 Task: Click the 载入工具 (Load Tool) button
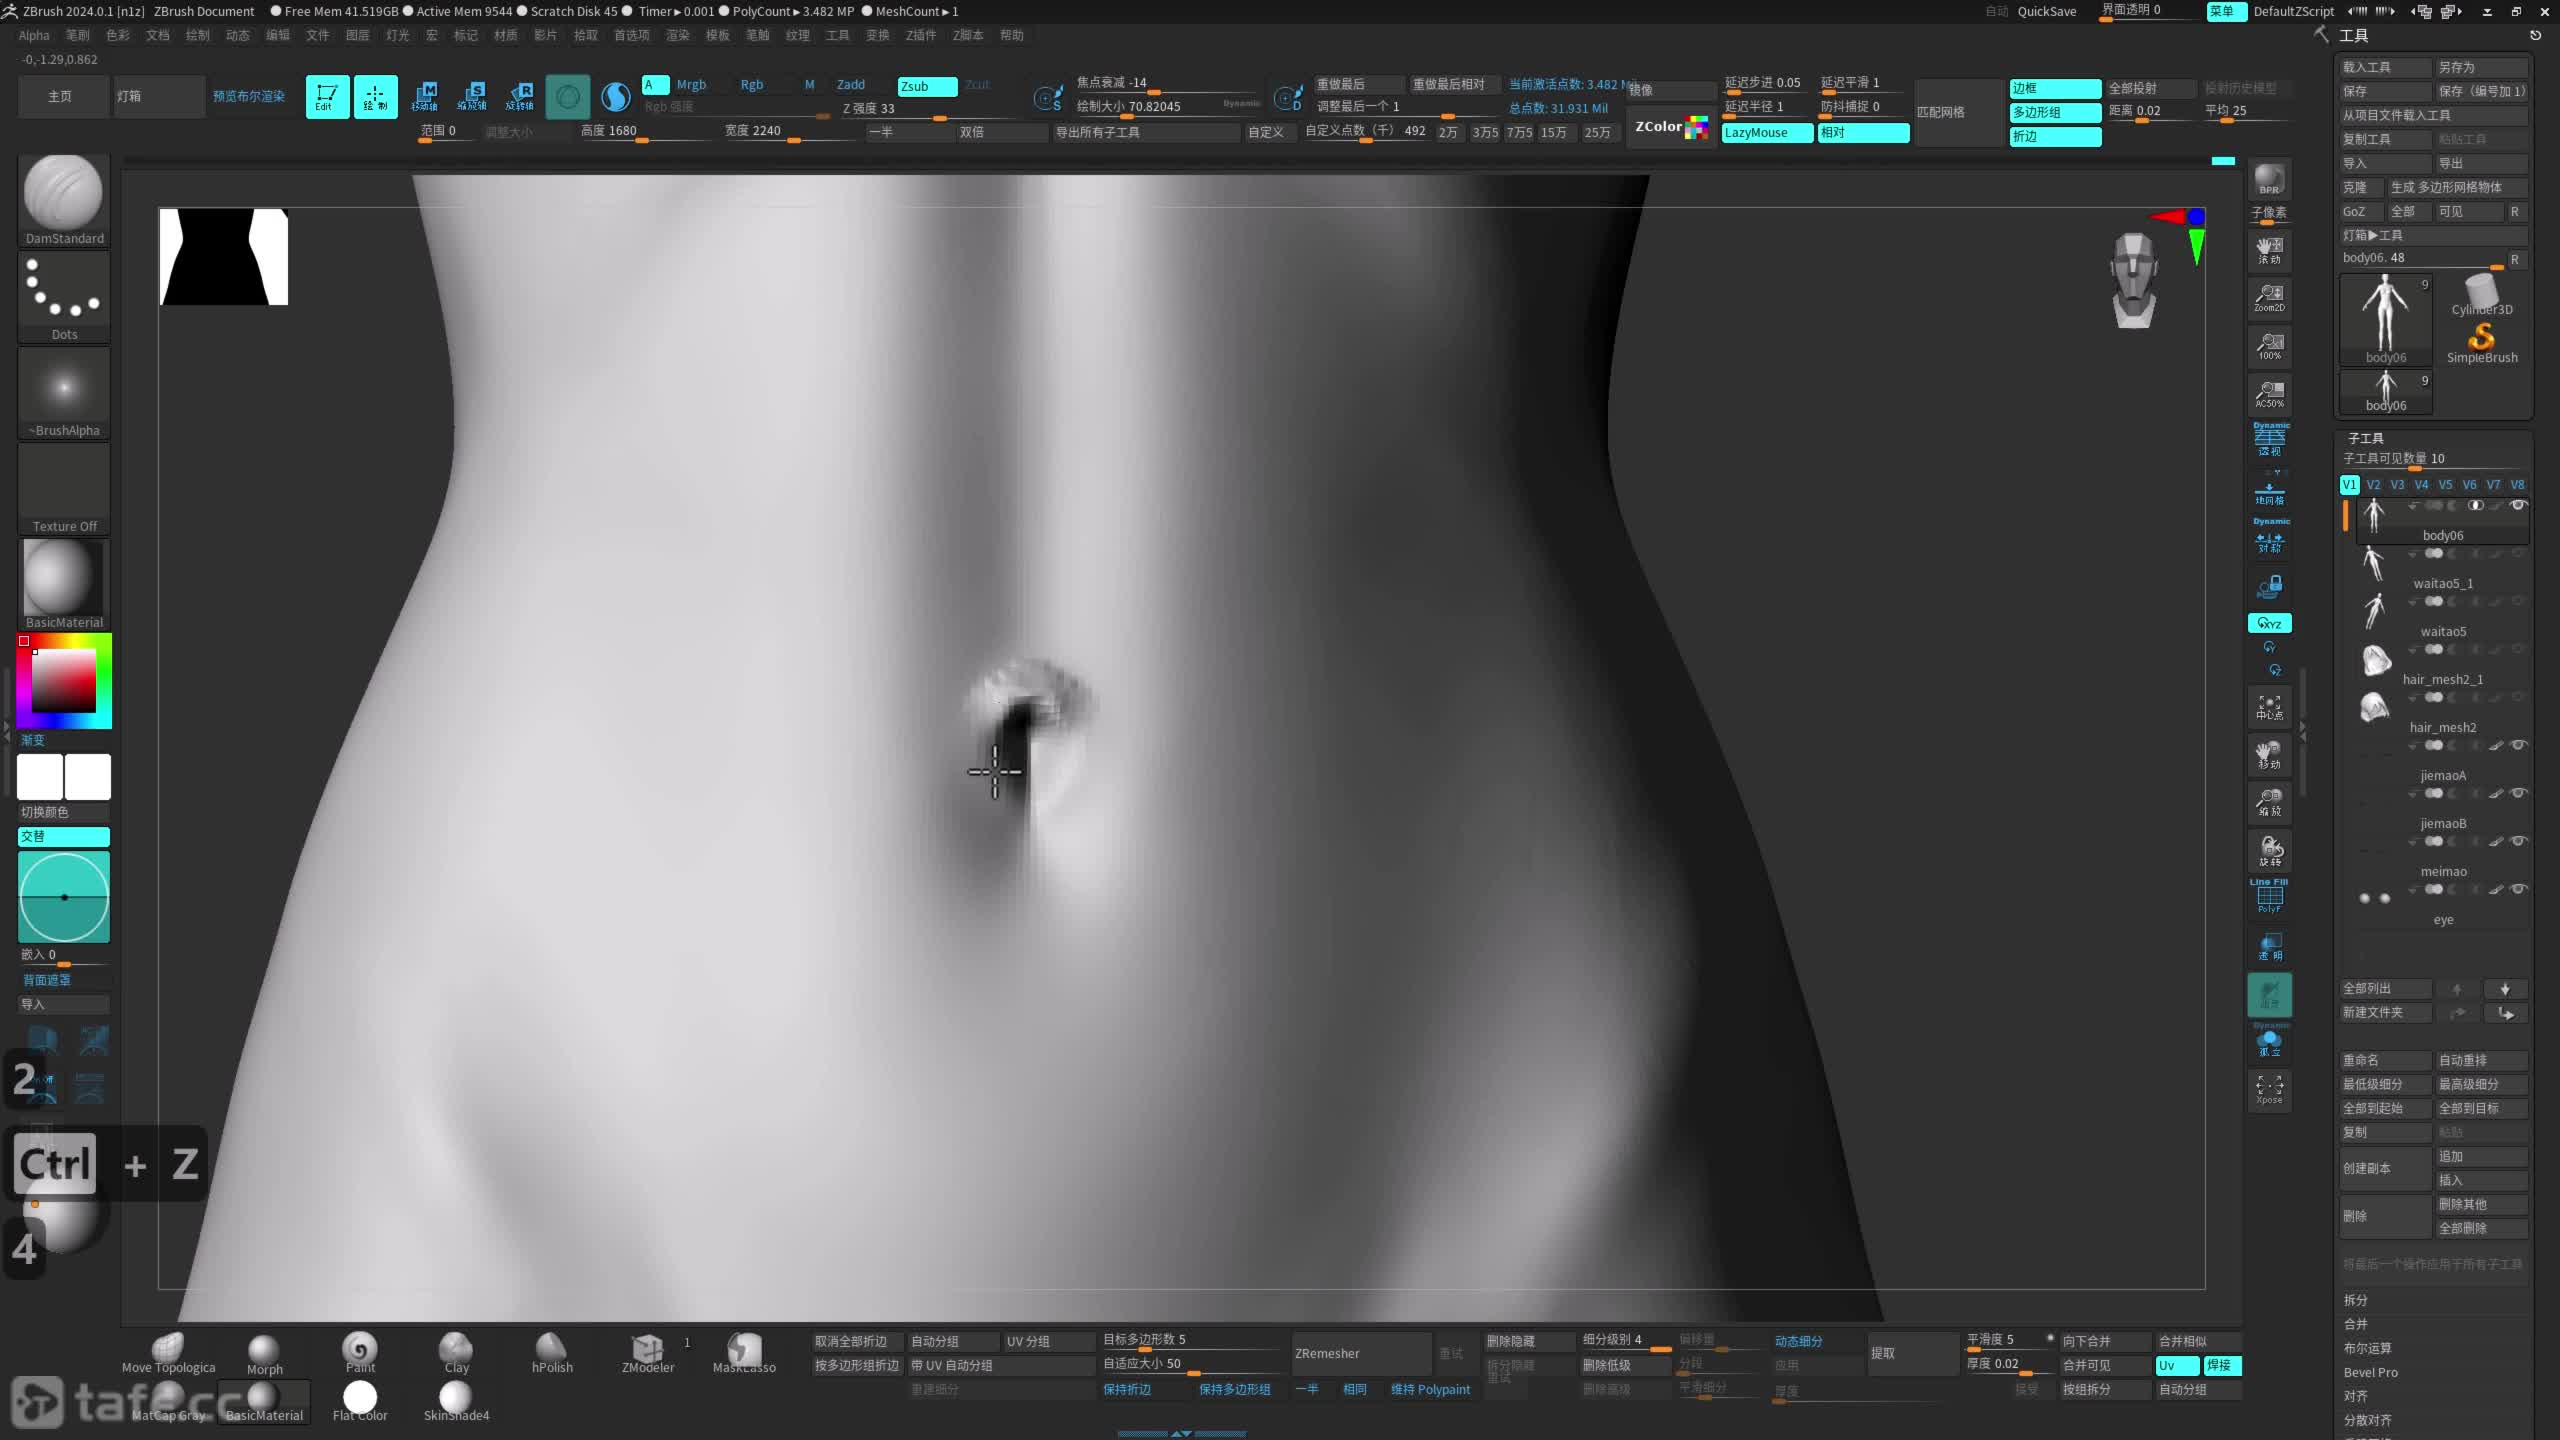[2385, 68]
